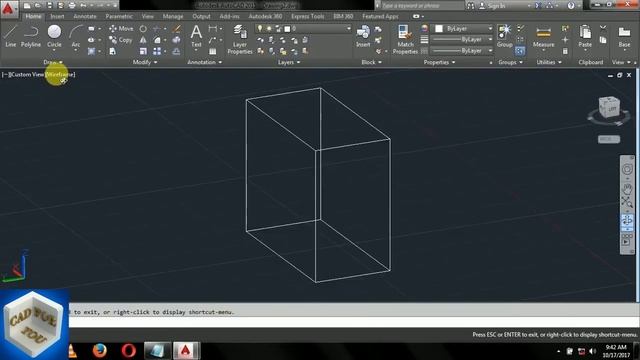Expand the Modify panel
The width and height of the screenshot is (640, 360).
pos(145,62)
